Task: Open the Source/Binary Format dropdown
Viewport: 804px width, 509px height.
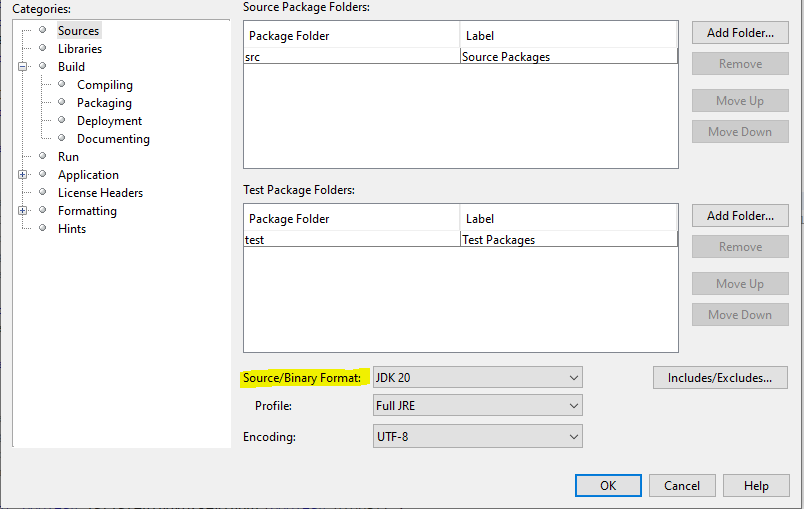Action: [477, 378]
